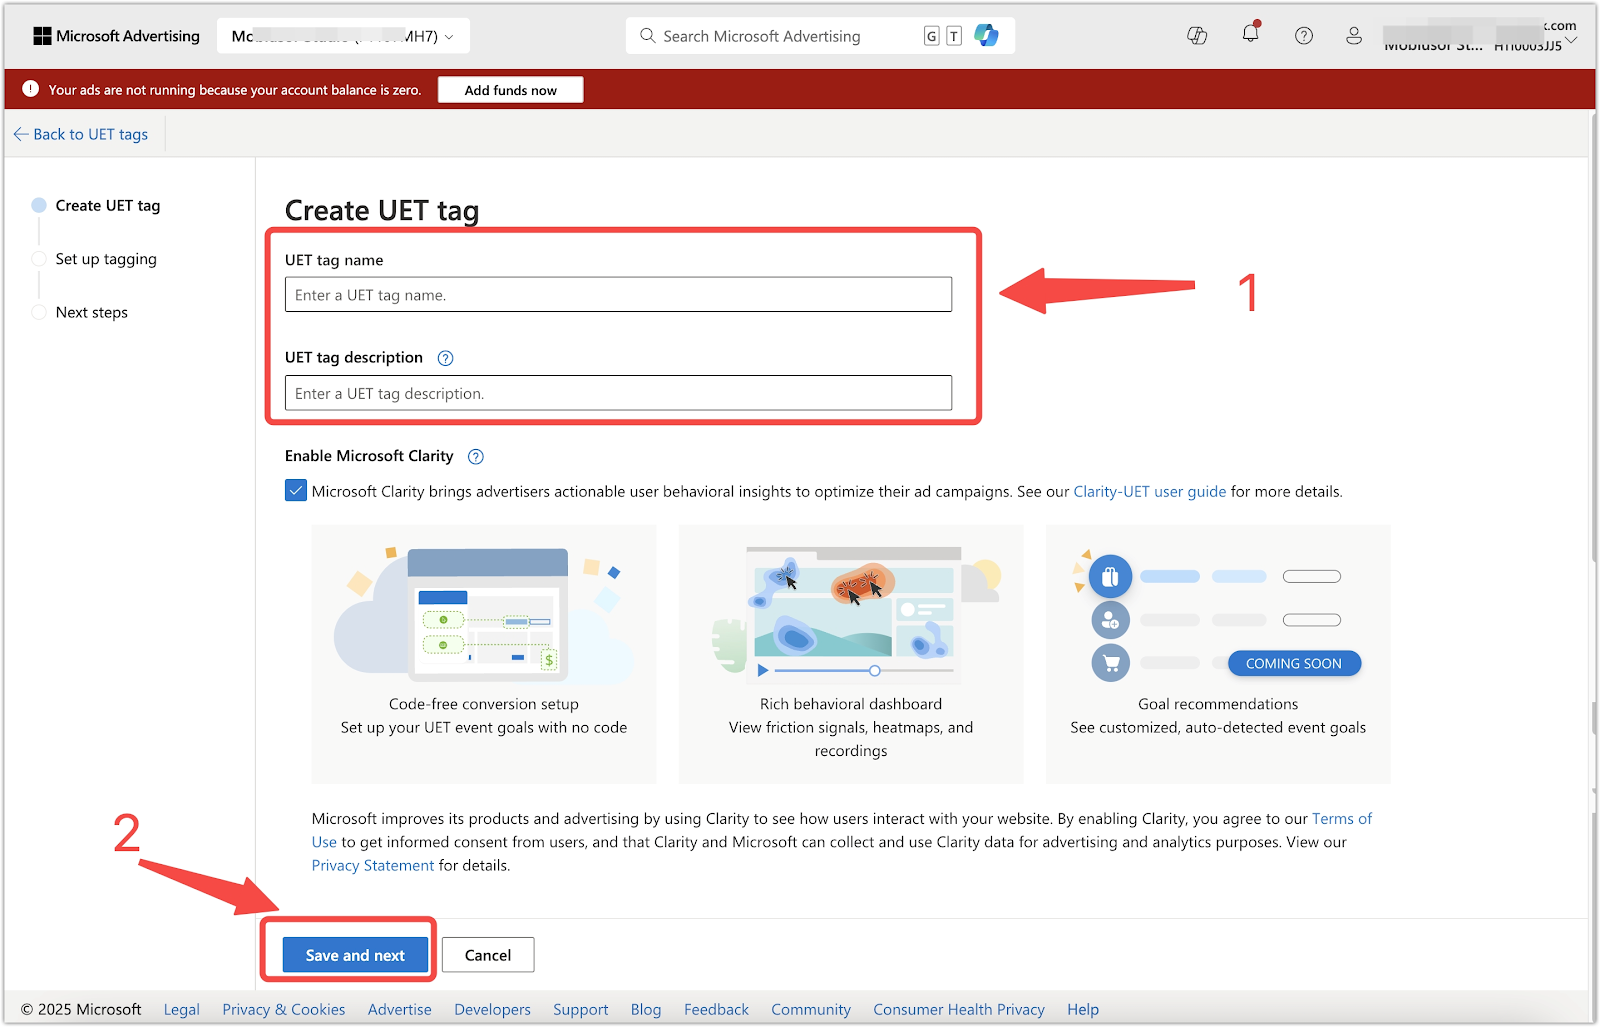
Task: Click the G shortcut icon in search bar
Action: click(x=931, y=36)
